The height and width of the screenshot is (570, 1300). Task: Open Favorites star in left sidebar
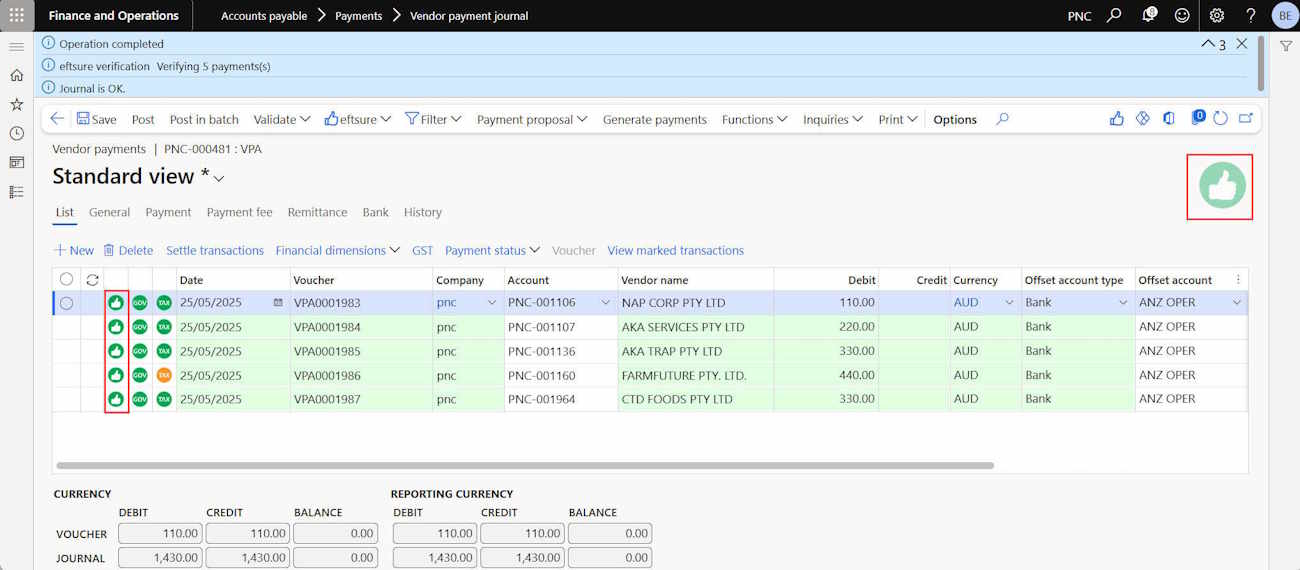(16, 104)
